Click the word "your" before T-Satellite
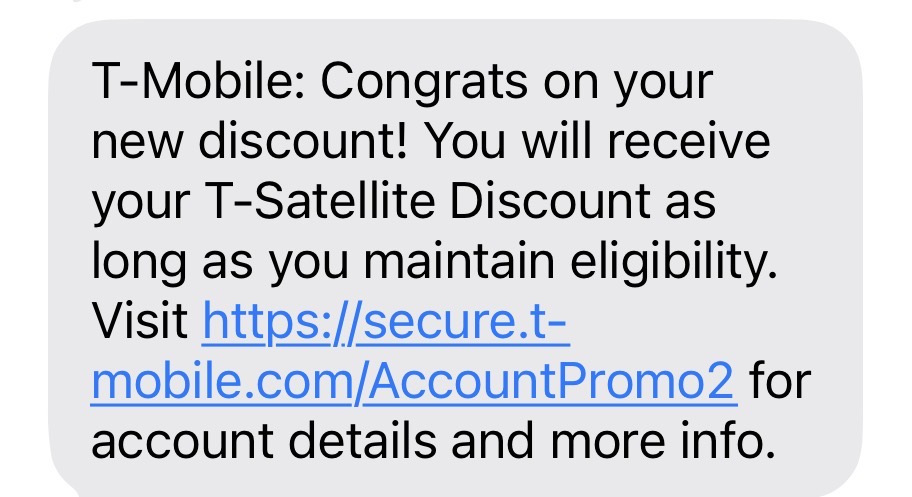 pyautogui.click(x=137, y=202)
